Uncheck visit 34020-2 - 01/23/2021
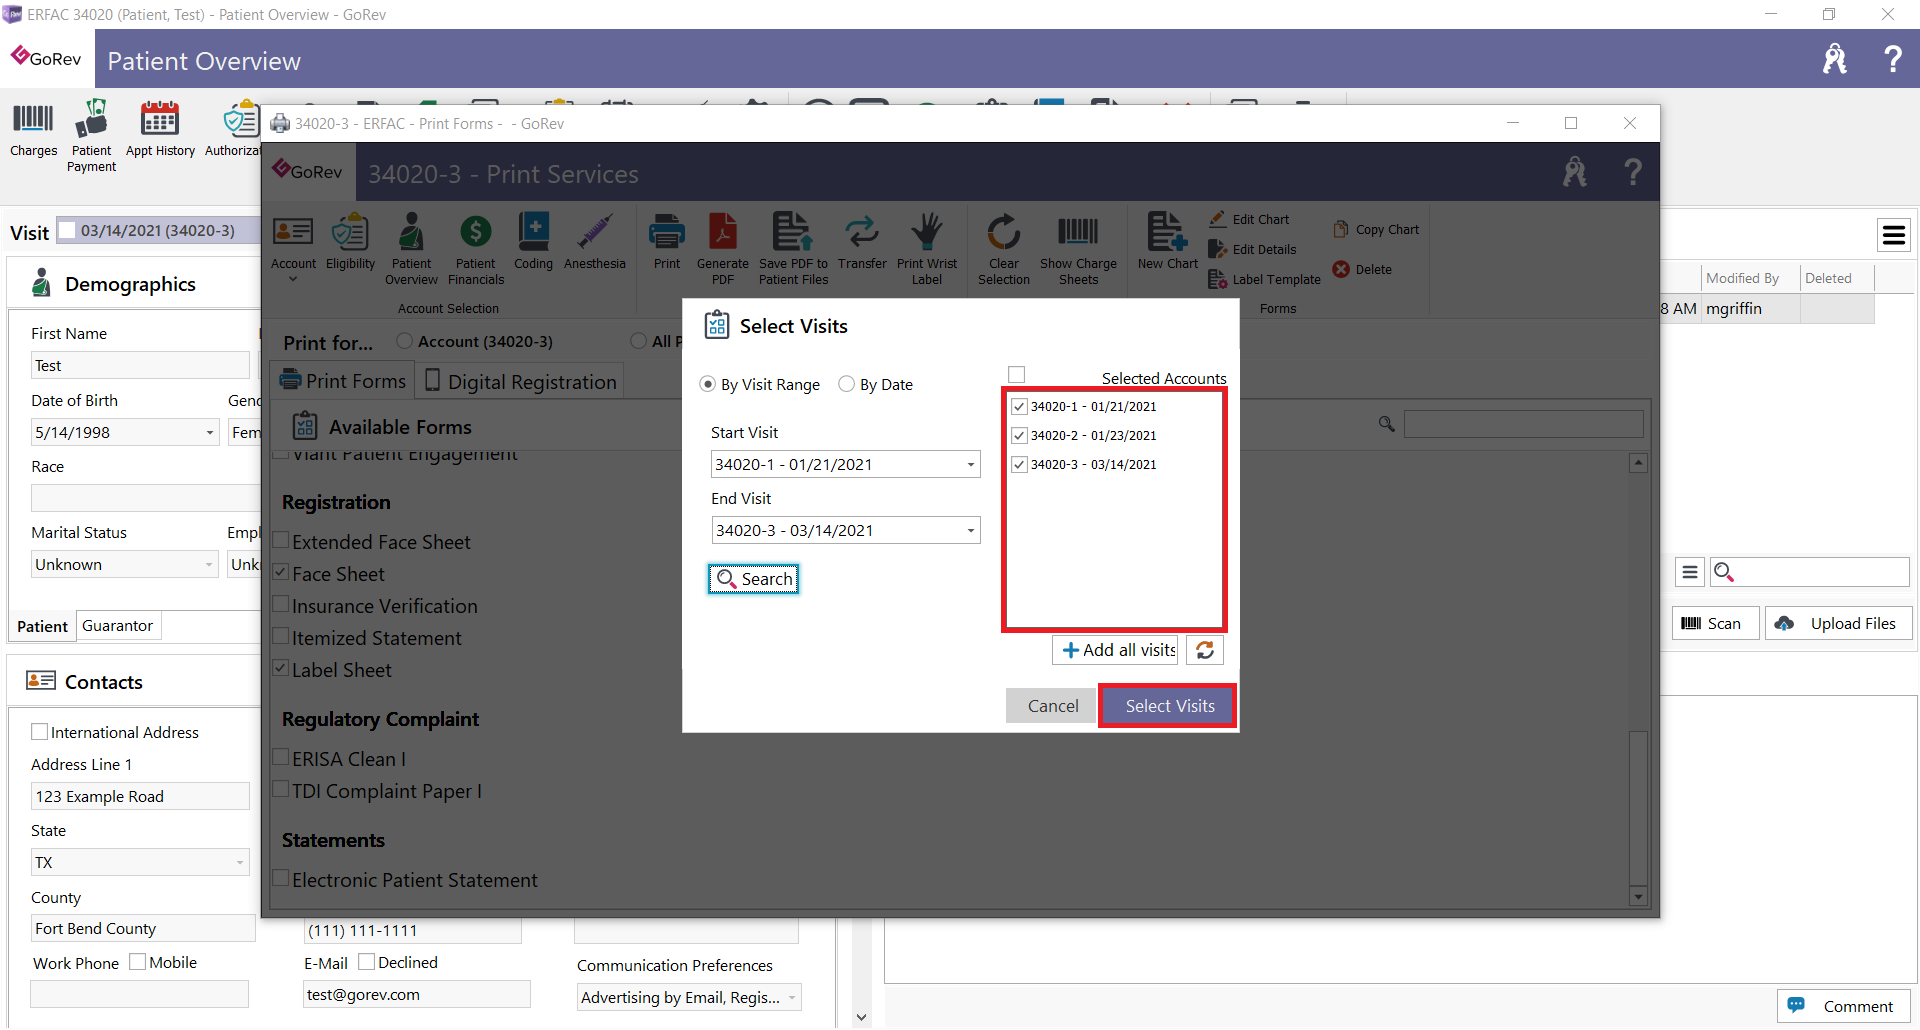 pos(1019,436)
